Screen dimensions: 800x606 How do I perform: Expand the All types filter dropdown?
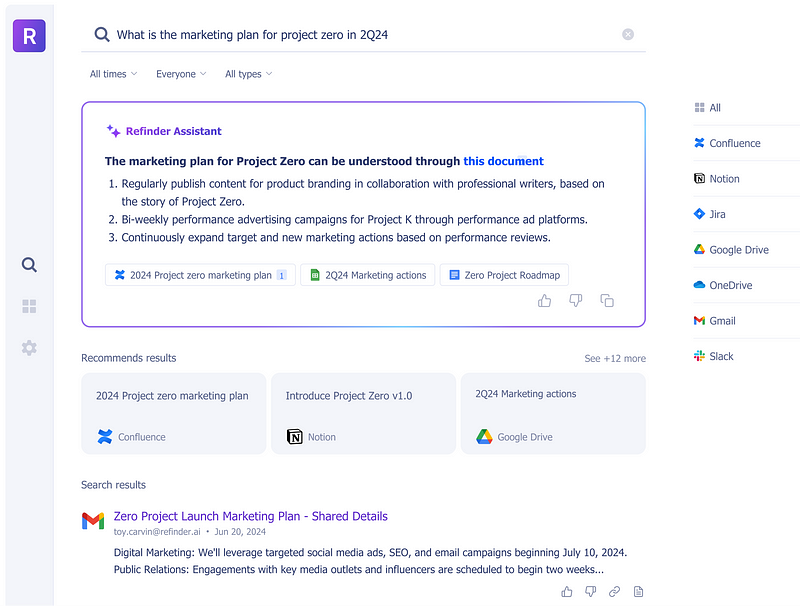tap(248, 74)
